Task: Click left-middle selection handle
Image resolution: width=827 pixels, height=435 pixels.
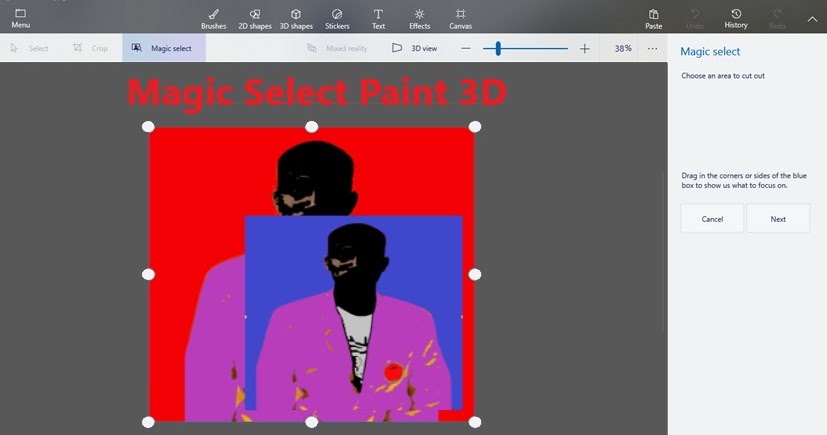Action: pyautogui.click(x=148, y=274)
